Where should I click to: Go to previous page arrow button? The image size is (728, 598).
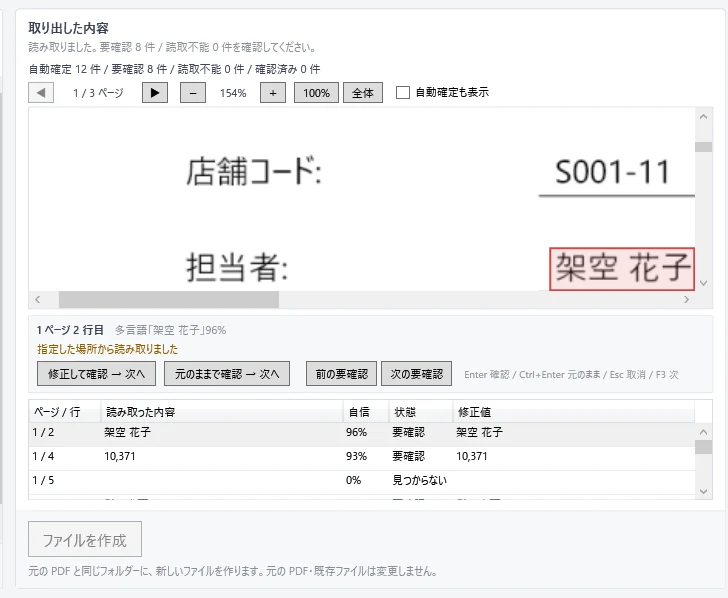(41, 93)
